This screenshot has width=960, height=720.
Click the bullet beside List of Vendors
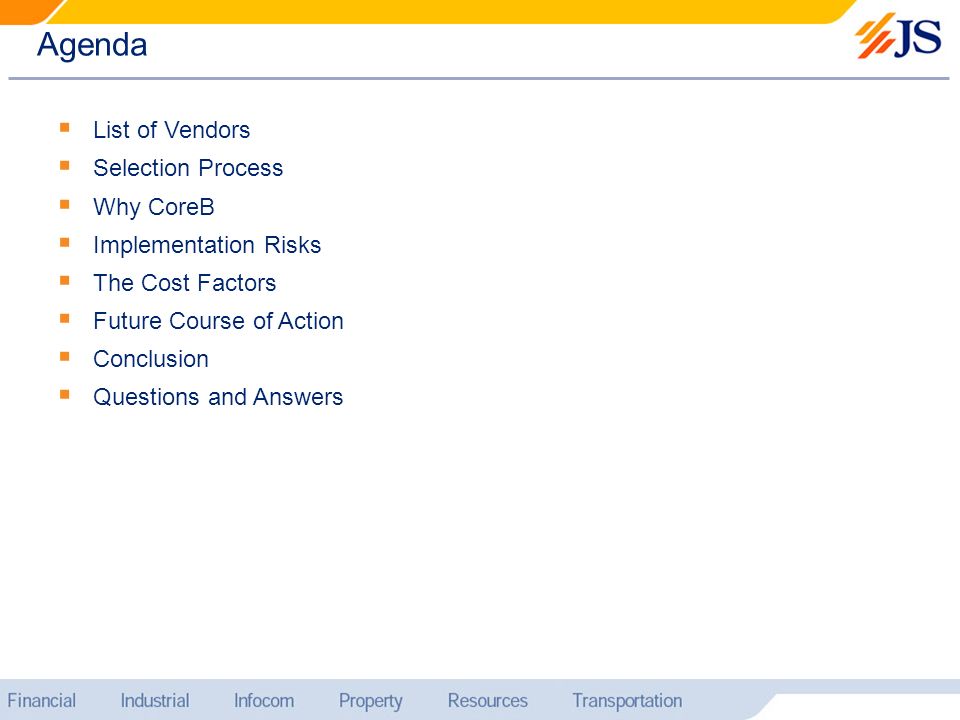tap(65, 128)
